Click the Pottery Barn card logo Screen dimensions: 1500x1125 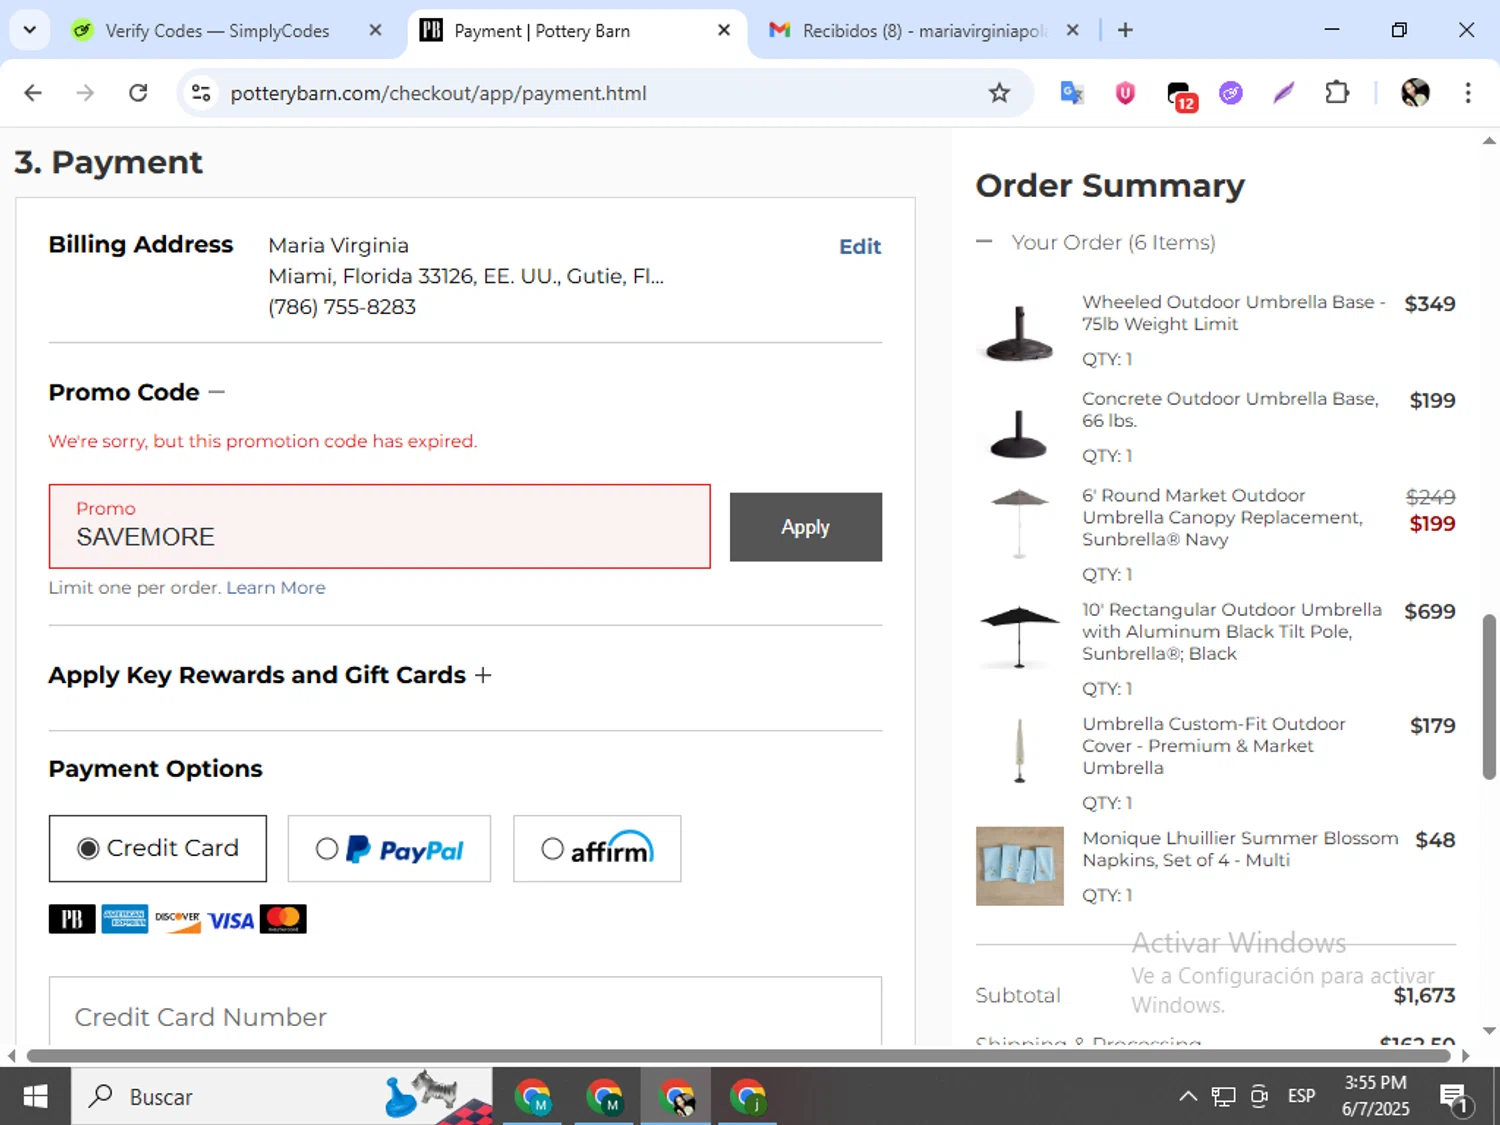click(x=72, y=919)
